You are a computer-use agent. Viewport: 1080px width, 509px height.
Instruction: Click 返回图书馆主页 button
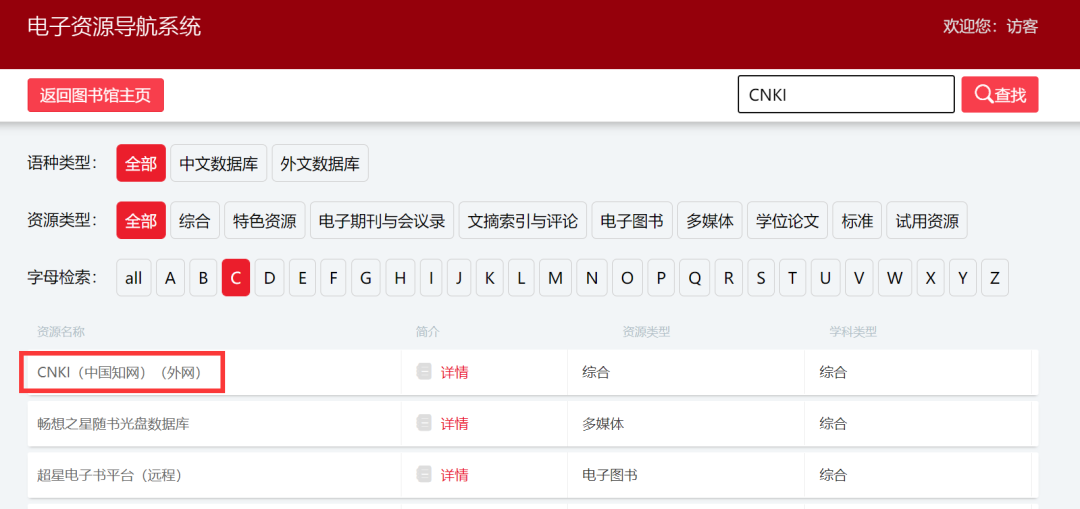coord(95,95)
